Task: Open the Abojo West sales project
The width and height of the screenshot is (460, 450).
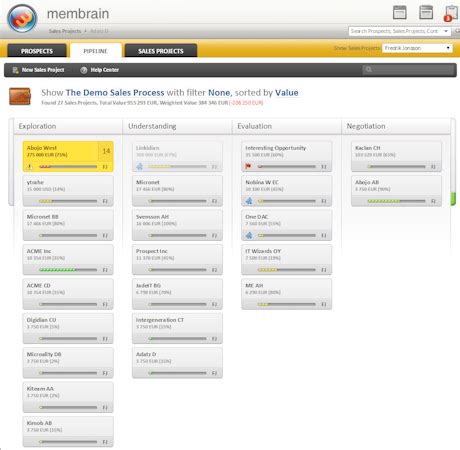Action: [x=68, y=156]
